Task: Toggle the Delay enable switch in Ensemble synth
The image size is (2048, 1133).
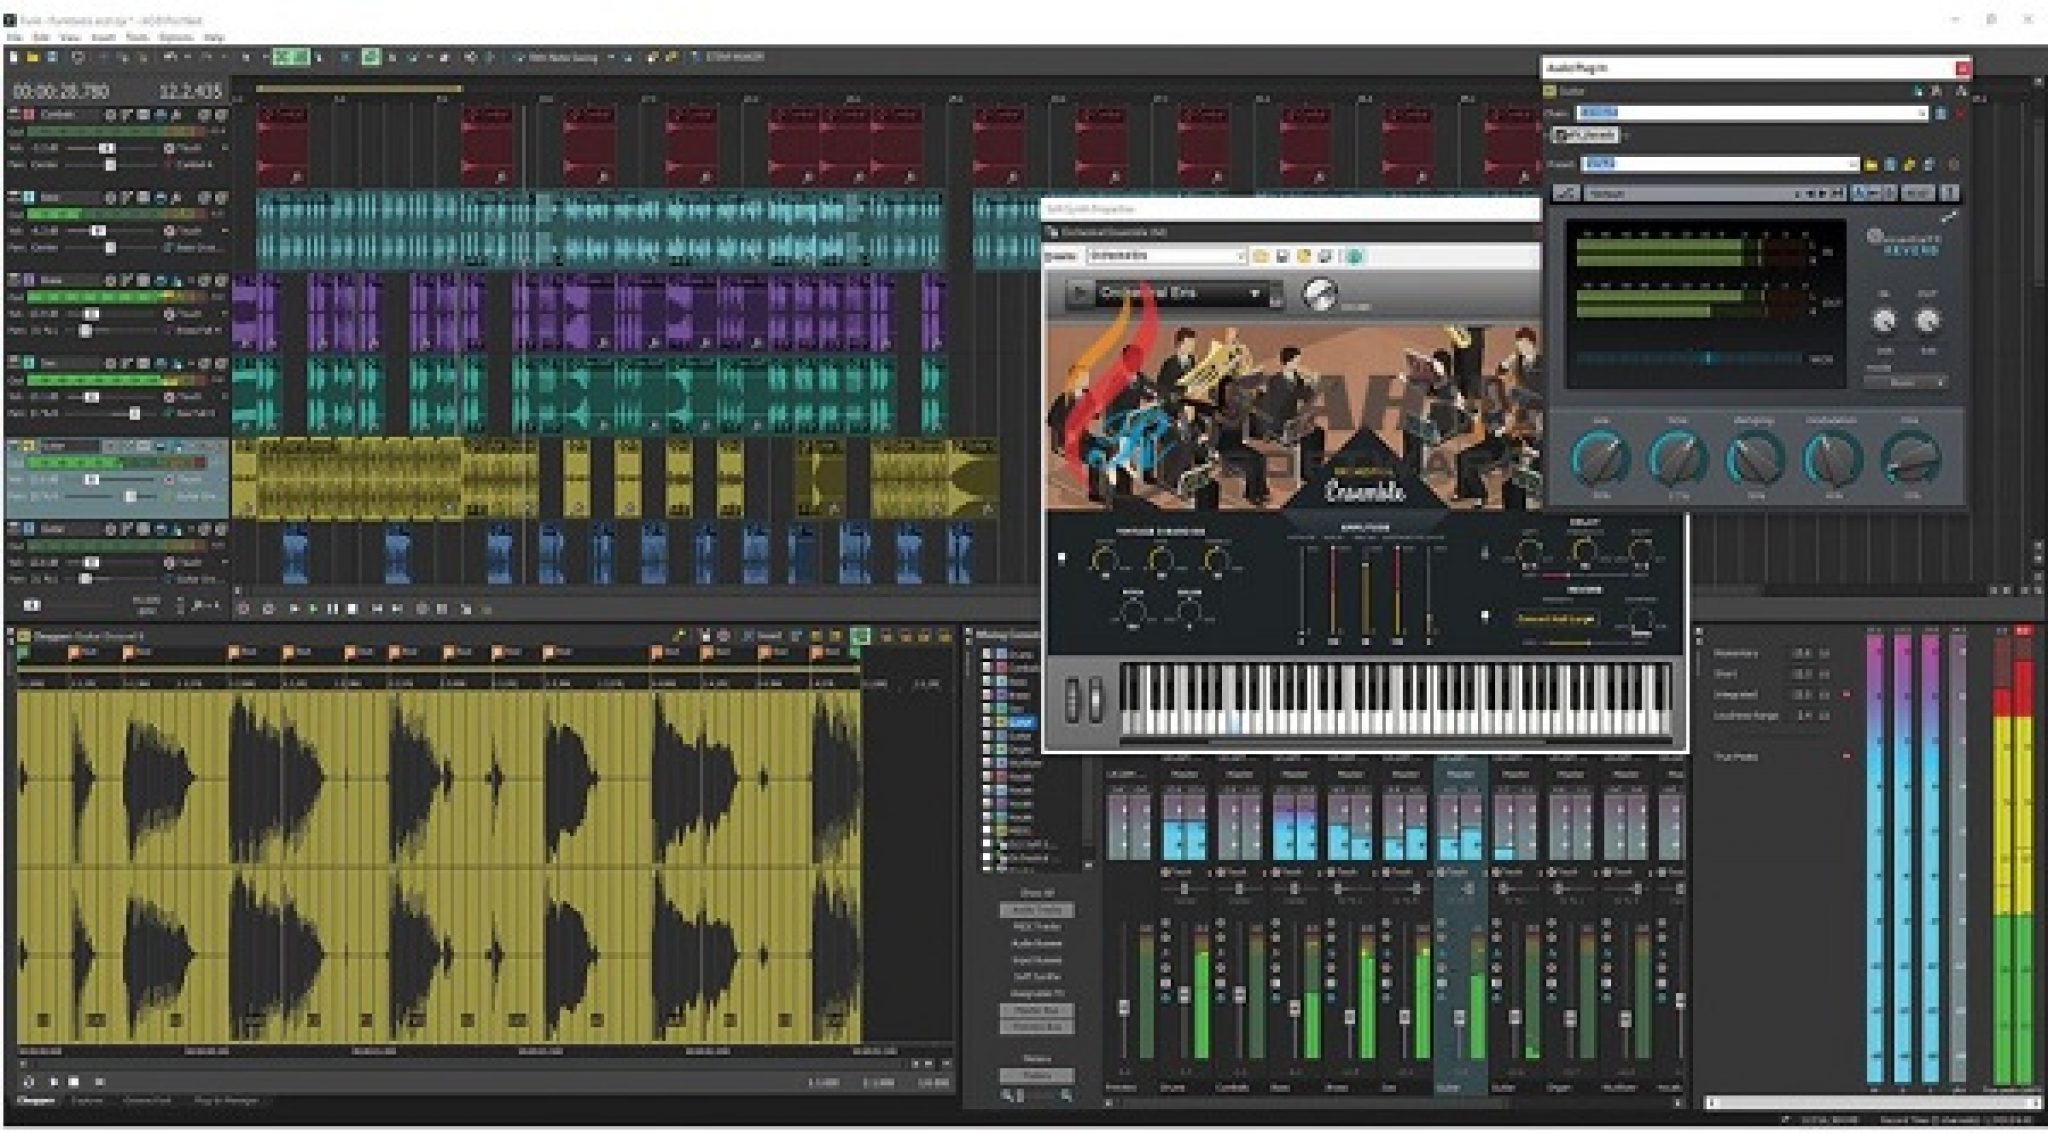Action: click(x=1485, y=553)
